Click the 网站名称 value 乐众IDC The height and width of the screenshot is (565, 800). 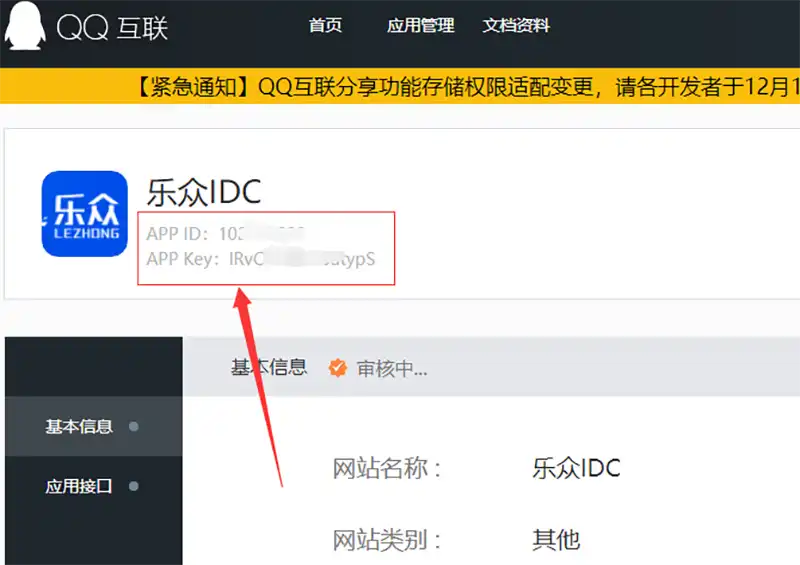[576, 467]
